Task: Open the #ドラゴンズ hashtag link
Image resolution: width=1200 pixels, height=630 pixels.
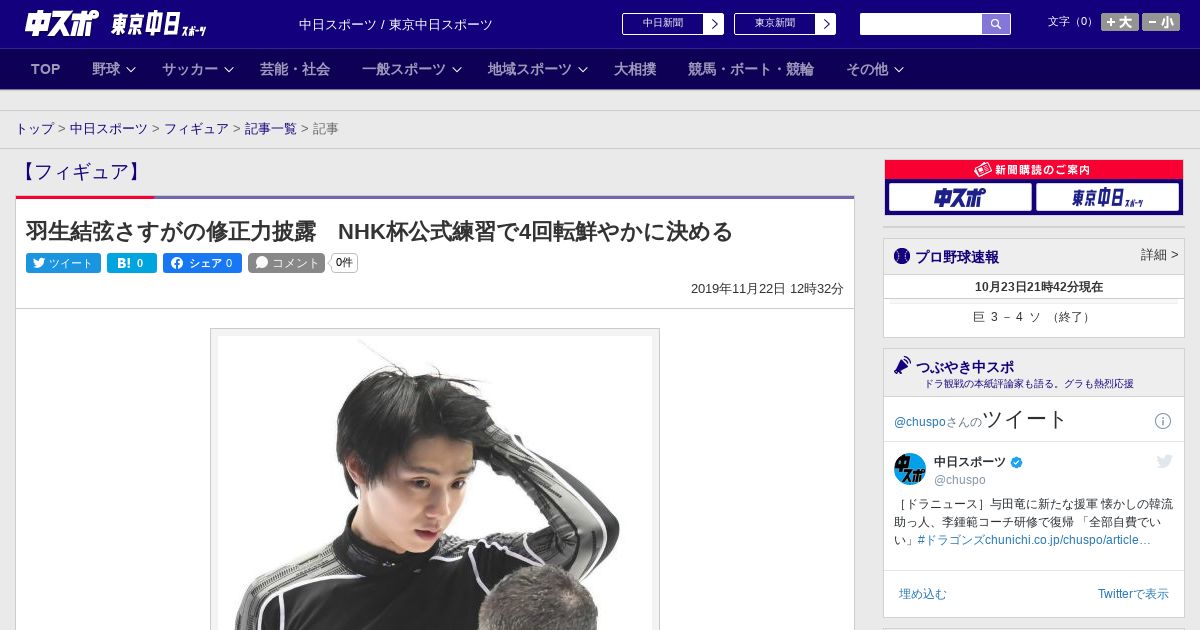Action: [951, 540]
